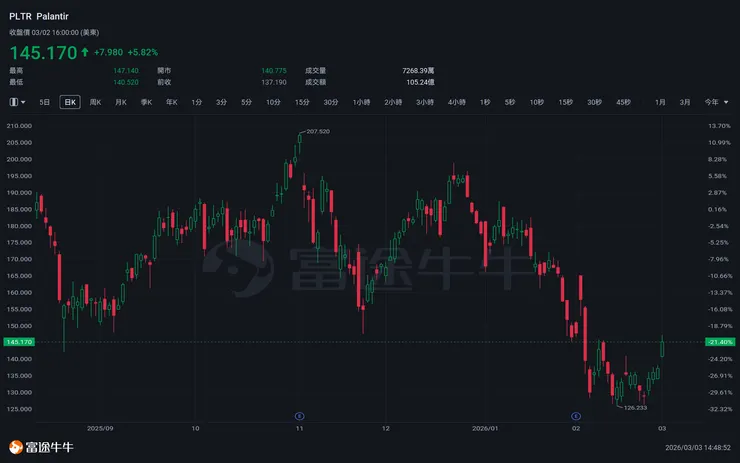Click the large 145.170 price quote
The image size is (740, 463).
43,52
